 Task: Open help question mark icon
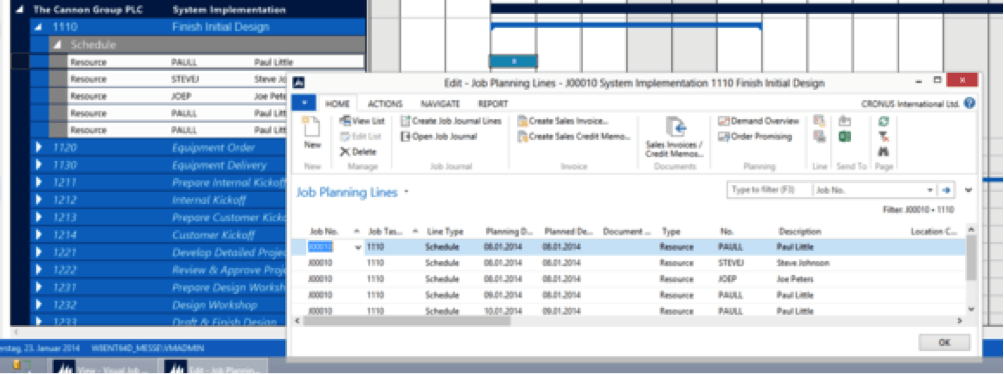(x=969, y=103)
